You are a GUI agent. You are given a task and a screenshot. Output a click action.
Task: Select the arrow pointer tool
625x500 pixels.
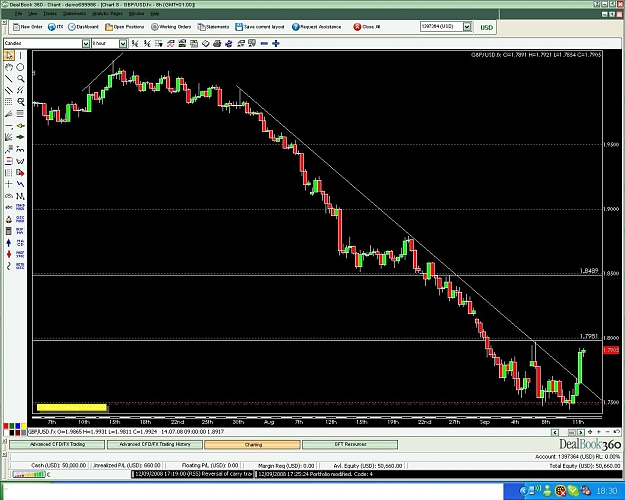[9, 55]
